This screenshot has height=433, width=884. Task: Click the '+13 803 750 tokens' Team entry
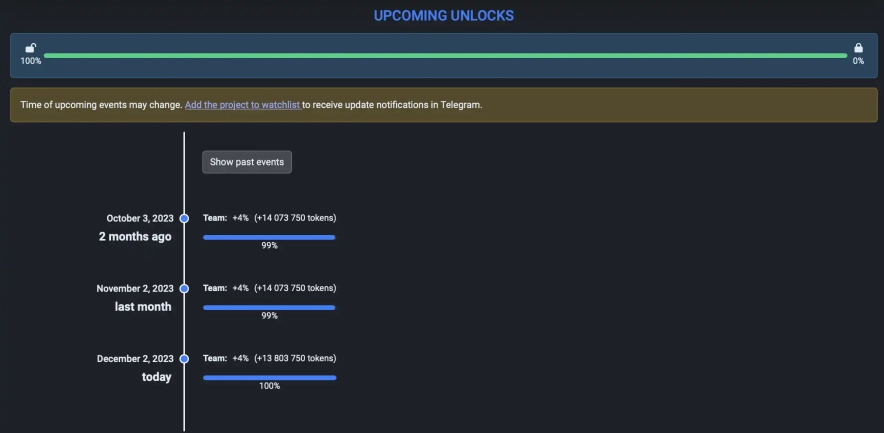click(x=269, y=358)
